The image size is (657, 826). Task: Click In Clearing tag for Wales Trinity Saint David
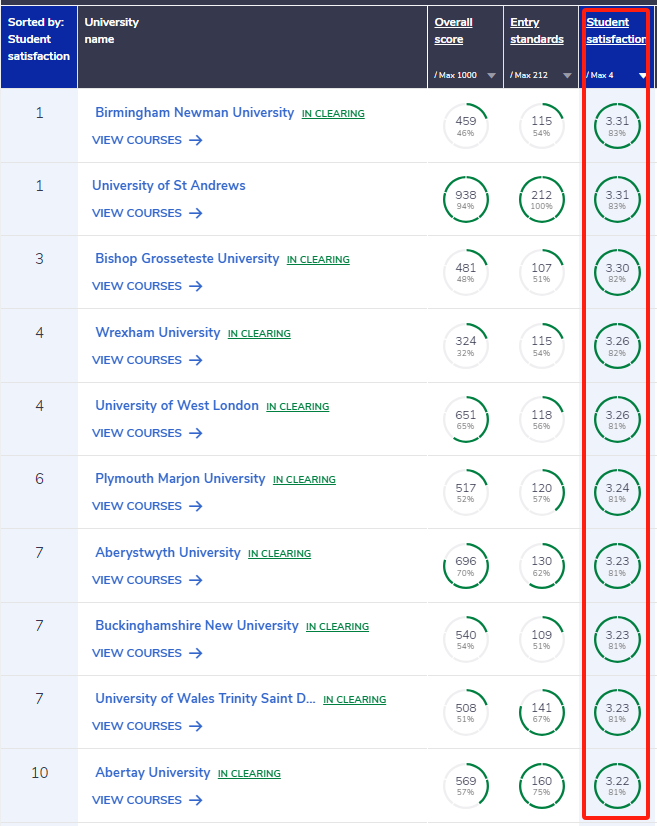click(x=355, y=700)
